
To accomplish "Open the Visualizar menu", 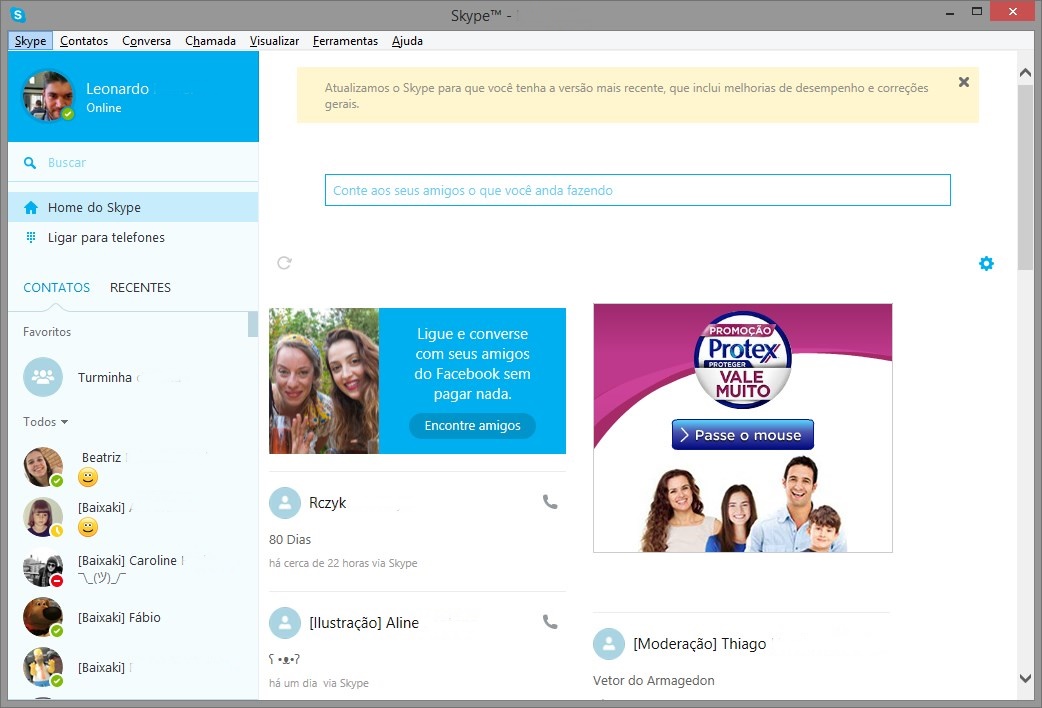I will point(274,41).
